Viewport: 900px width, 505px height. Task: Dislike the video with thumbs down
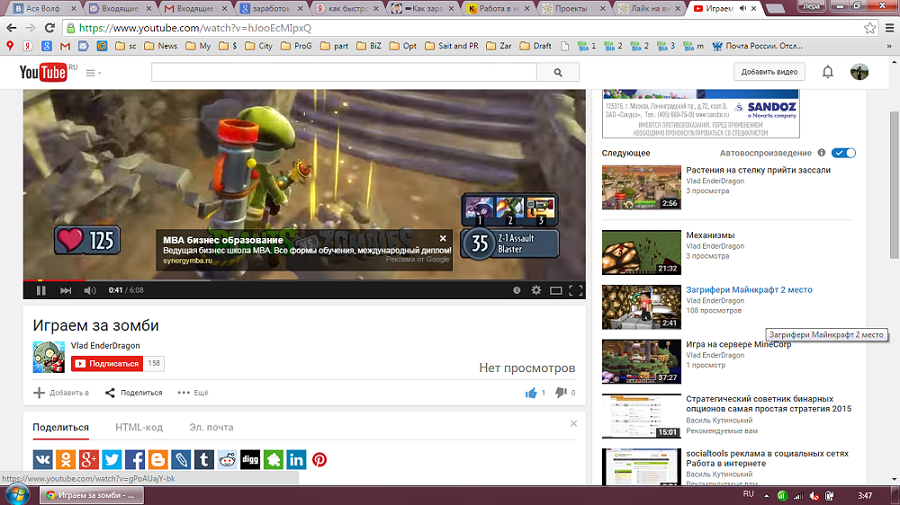pos(561,393)
